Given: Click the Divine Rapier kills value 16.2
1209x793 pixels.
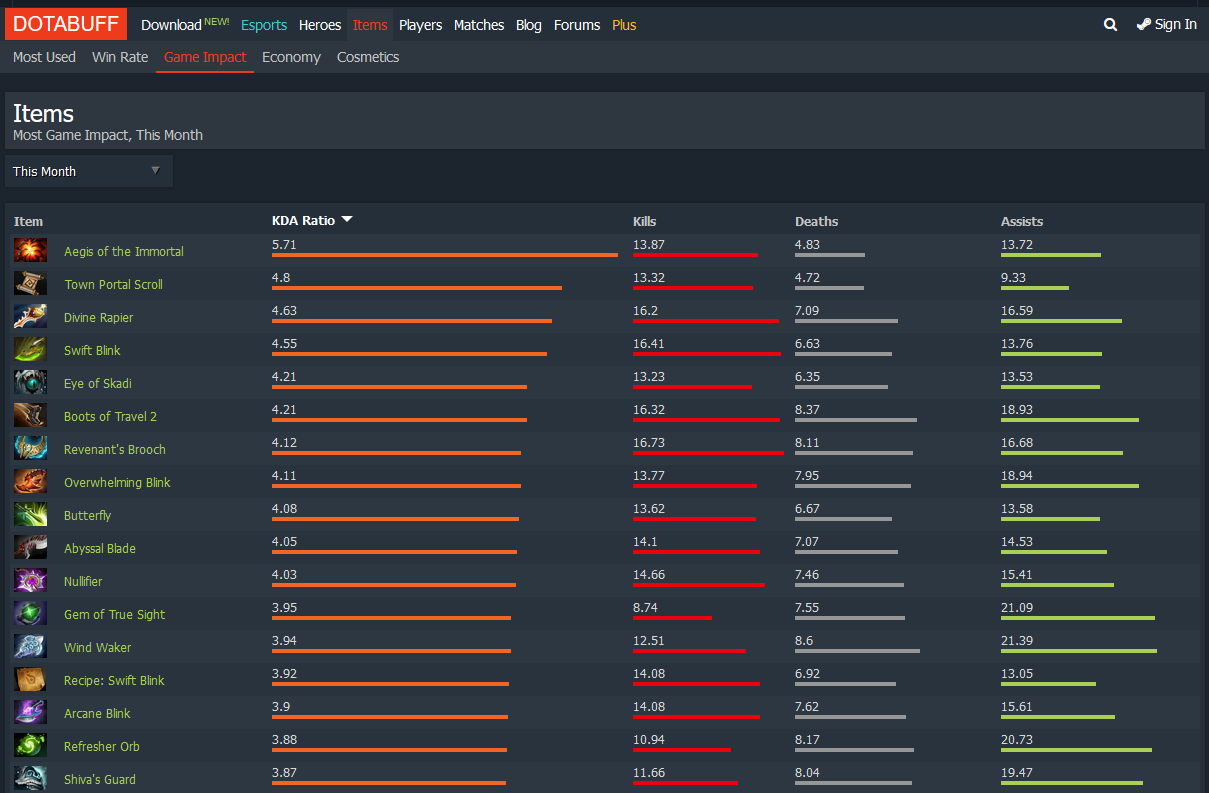Looking at the screenshot, I should pyautogui.click(x=645, y=310).
